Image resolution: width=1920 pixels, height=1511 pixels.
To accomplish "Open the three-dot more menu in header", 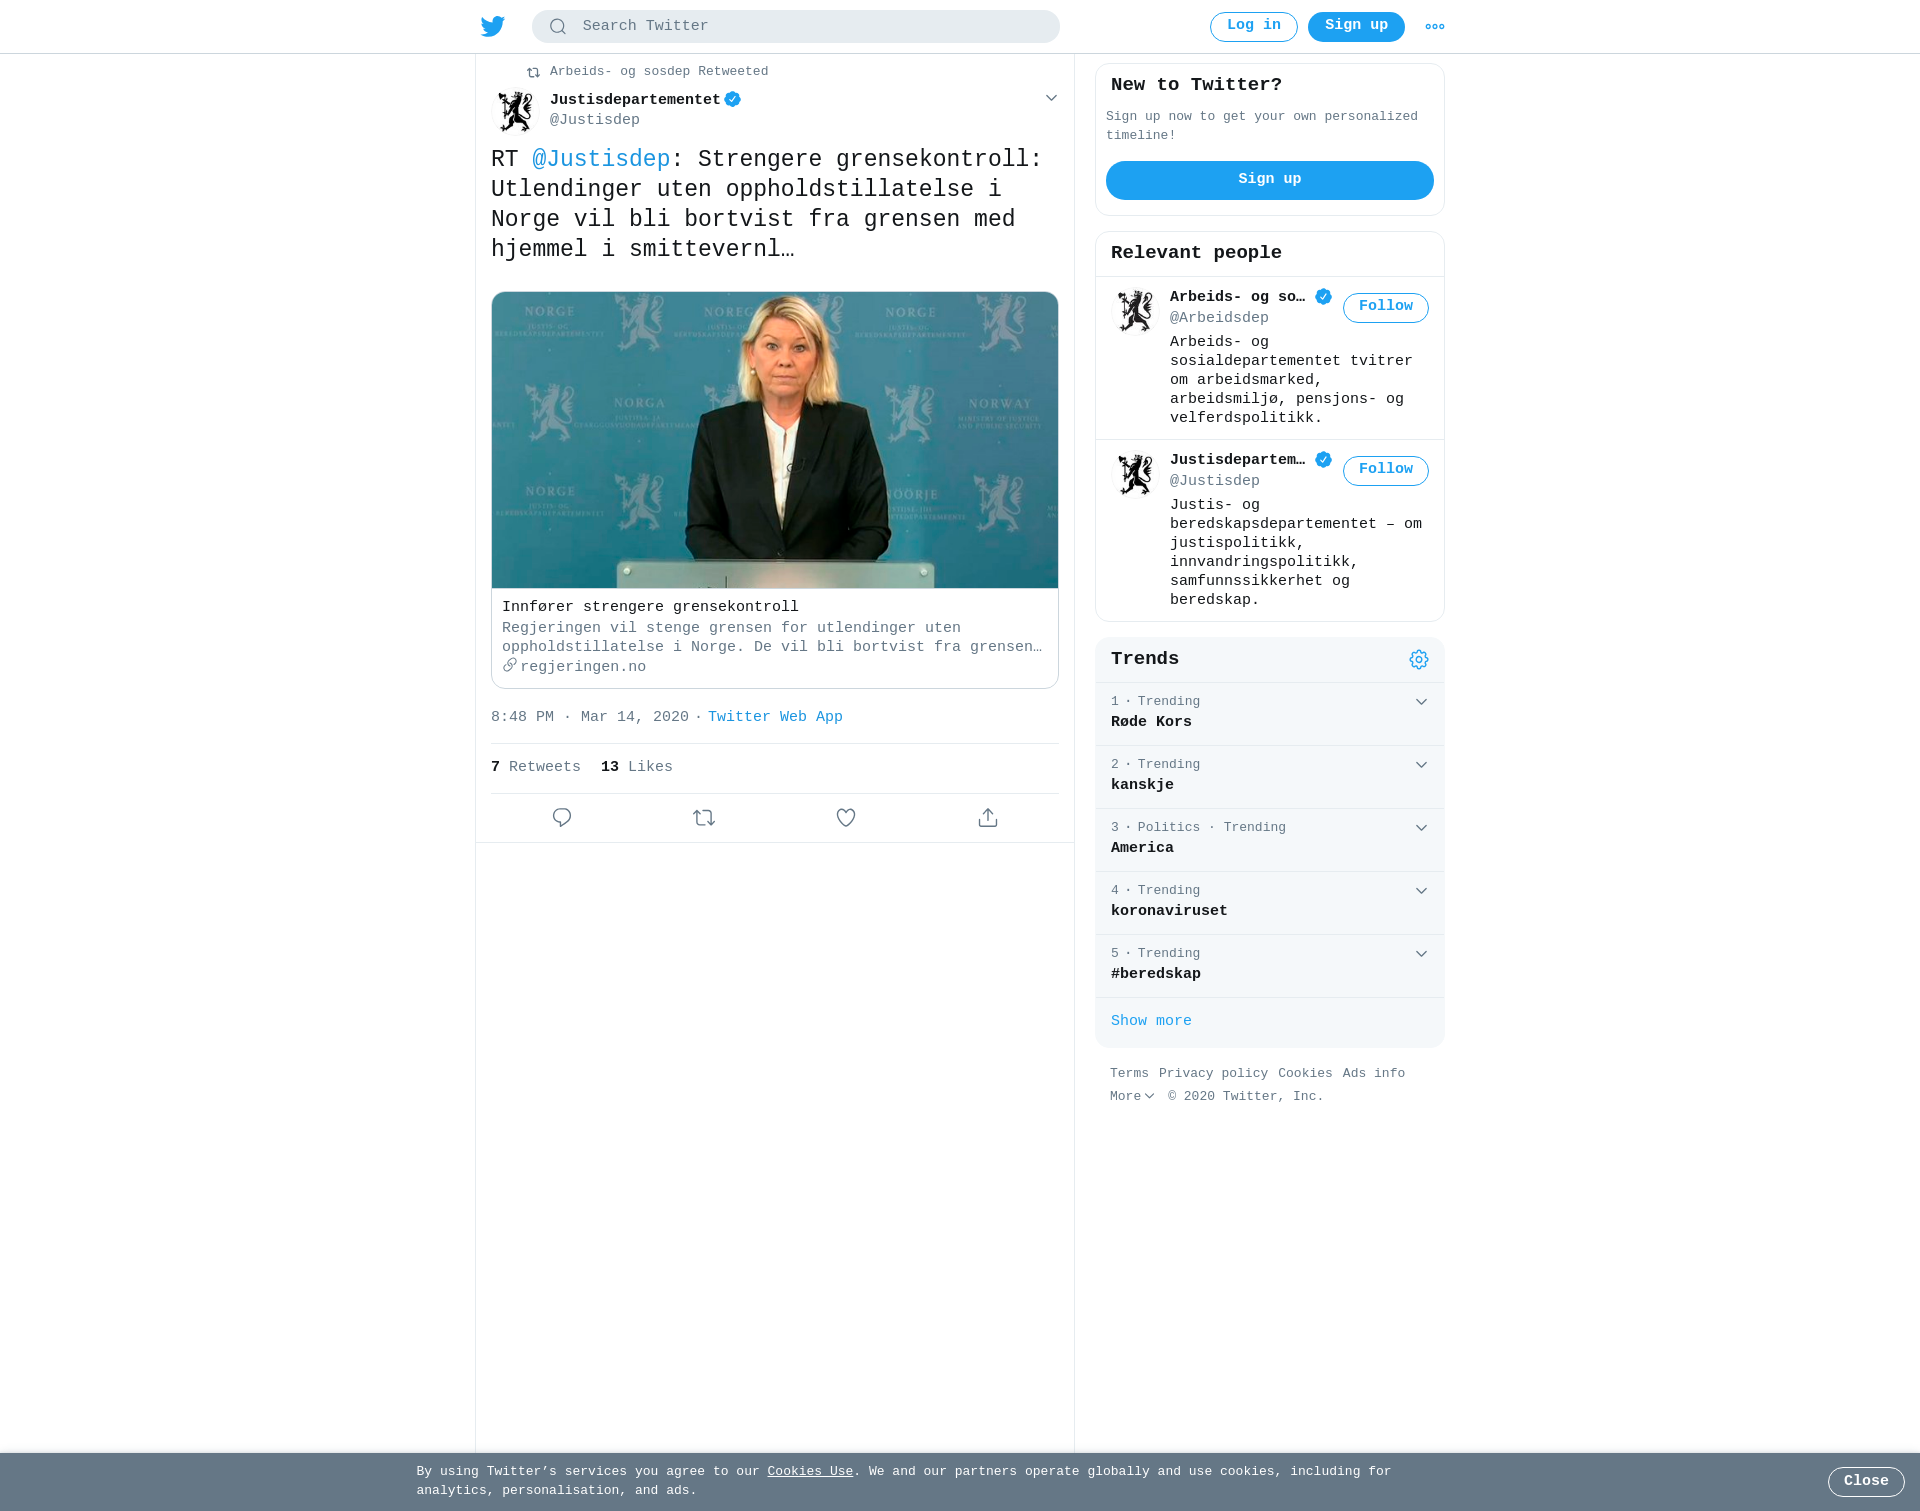I will [1435, 27].
